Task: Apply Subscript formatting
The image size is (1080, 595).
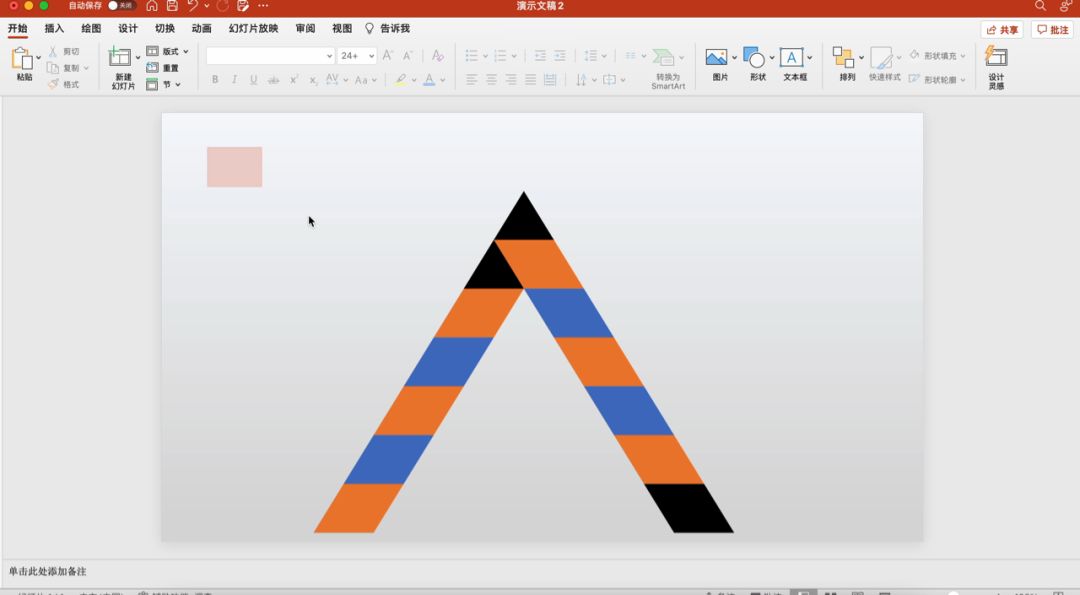Action: click(x=313, y=80)
